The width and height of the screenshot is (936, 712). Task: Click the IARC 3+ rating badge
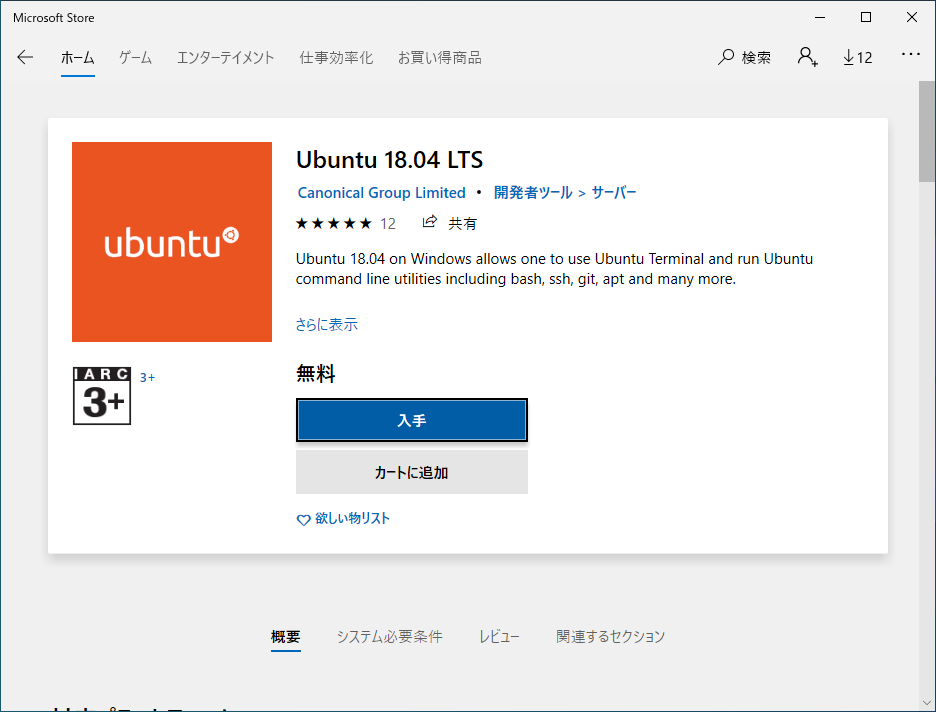click(x=102, y=396)
